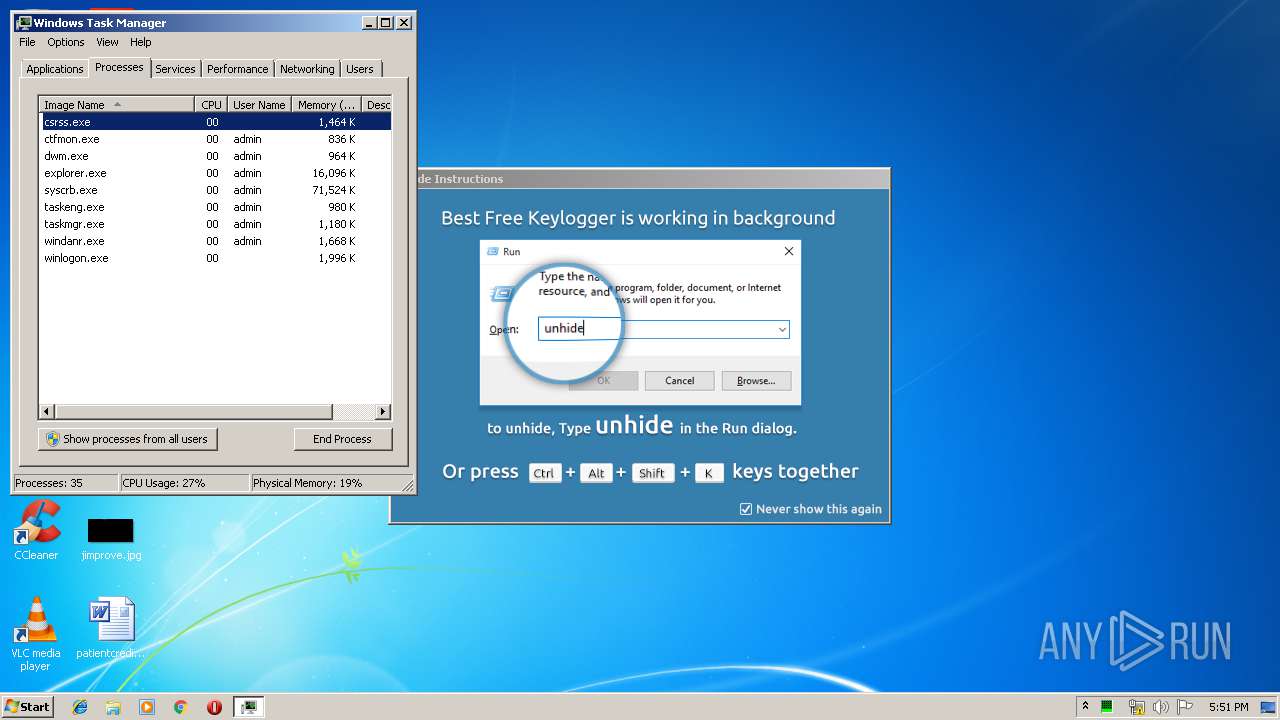Sort by Image Name column
Image resolution: width=1280 pixels, height=720 pixels.
pos(117,105)
